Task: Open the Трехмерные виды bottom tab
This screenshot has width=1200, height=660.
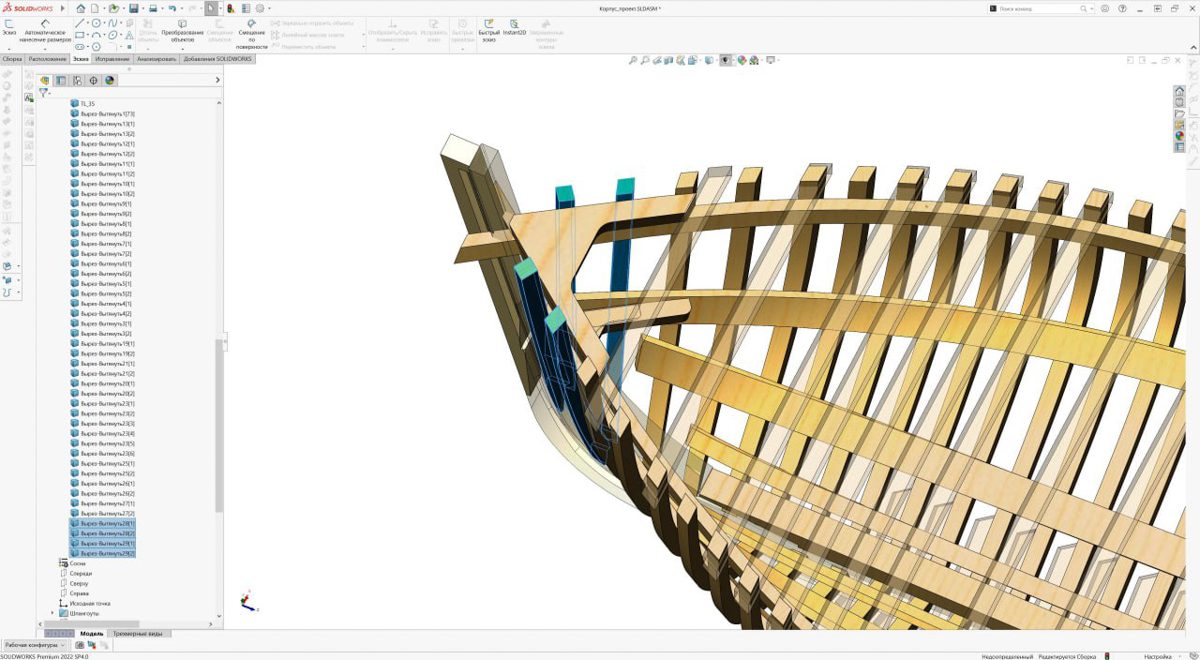Action: pyautogui.click(x=141, y=633)
